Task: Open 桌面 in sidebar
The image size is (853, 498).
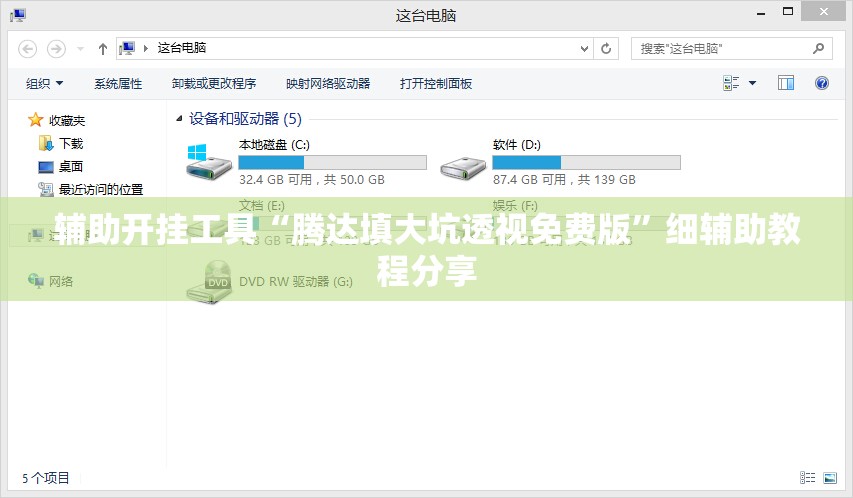Action: coord(71,167)
